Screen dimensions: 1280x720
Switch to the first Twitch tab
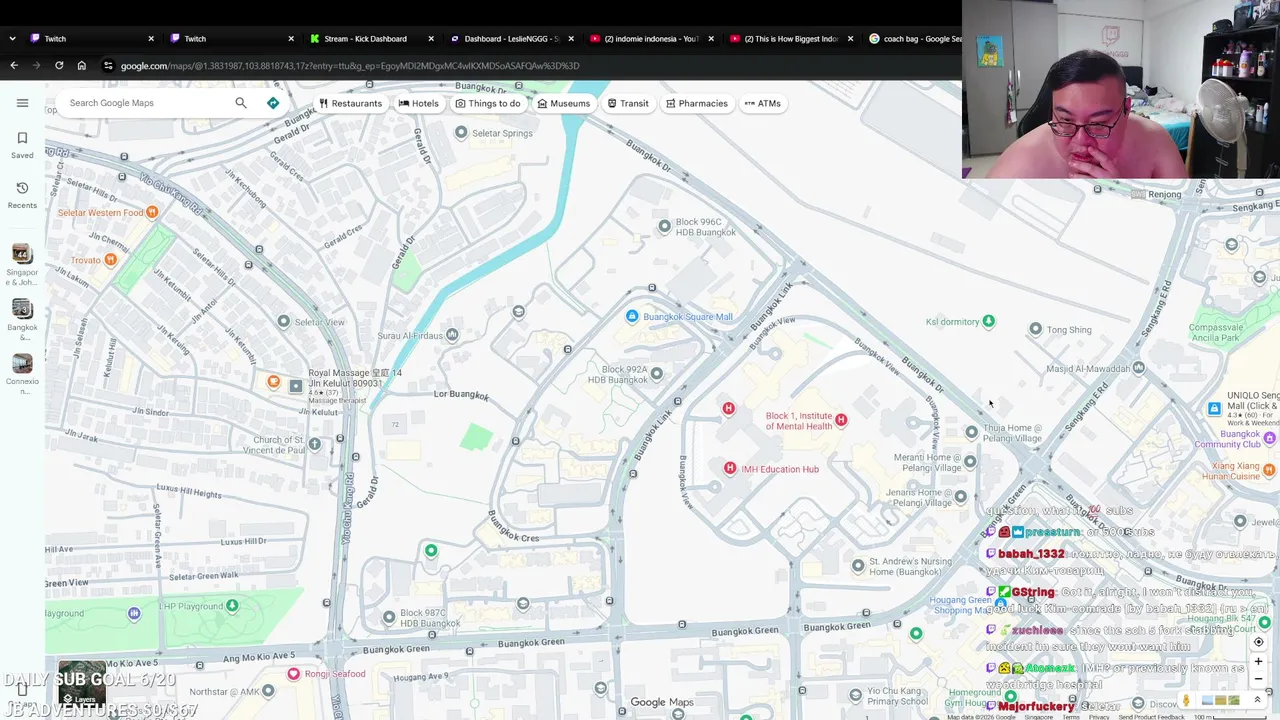90,39
